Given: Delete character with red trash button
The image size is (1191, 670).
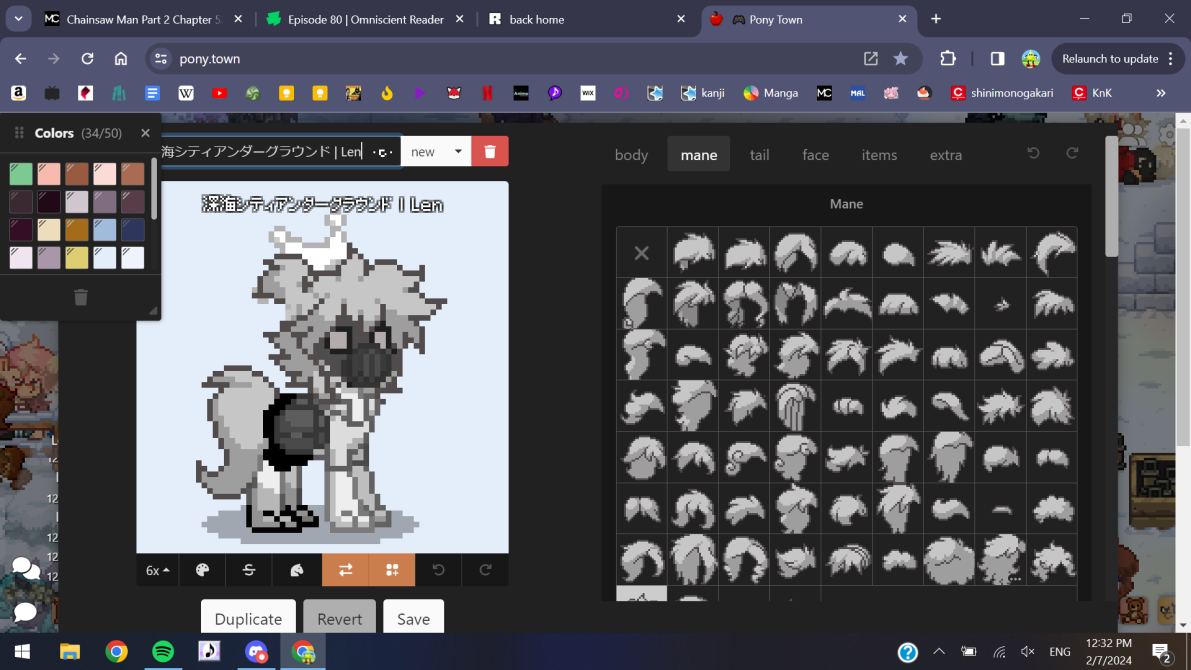Looking at the screenshot, I should pyautogui.click(x=490, y=151).
